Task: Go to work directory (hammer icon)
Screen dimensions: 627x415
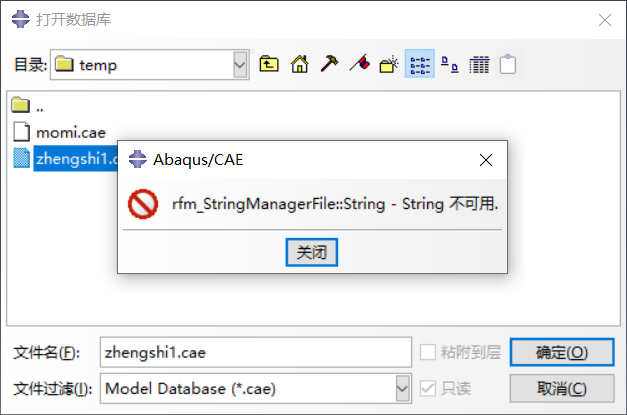Action: 329,65
